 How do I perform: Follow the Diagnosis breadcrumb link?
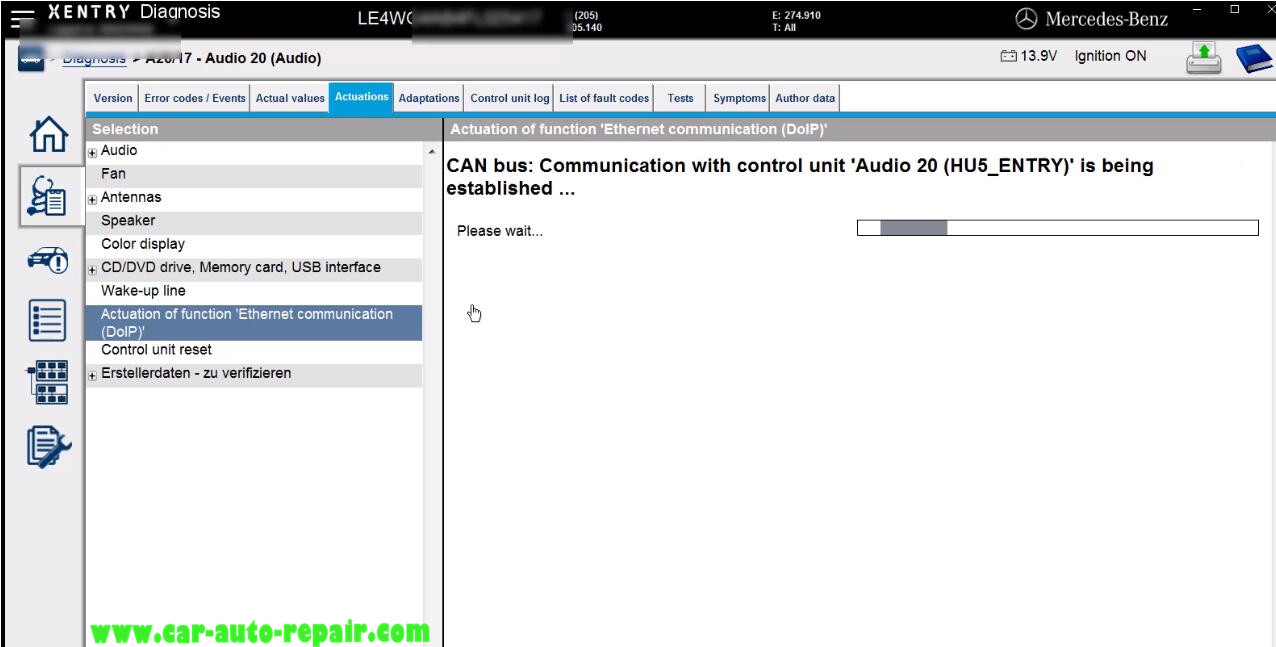coord(94,59)
